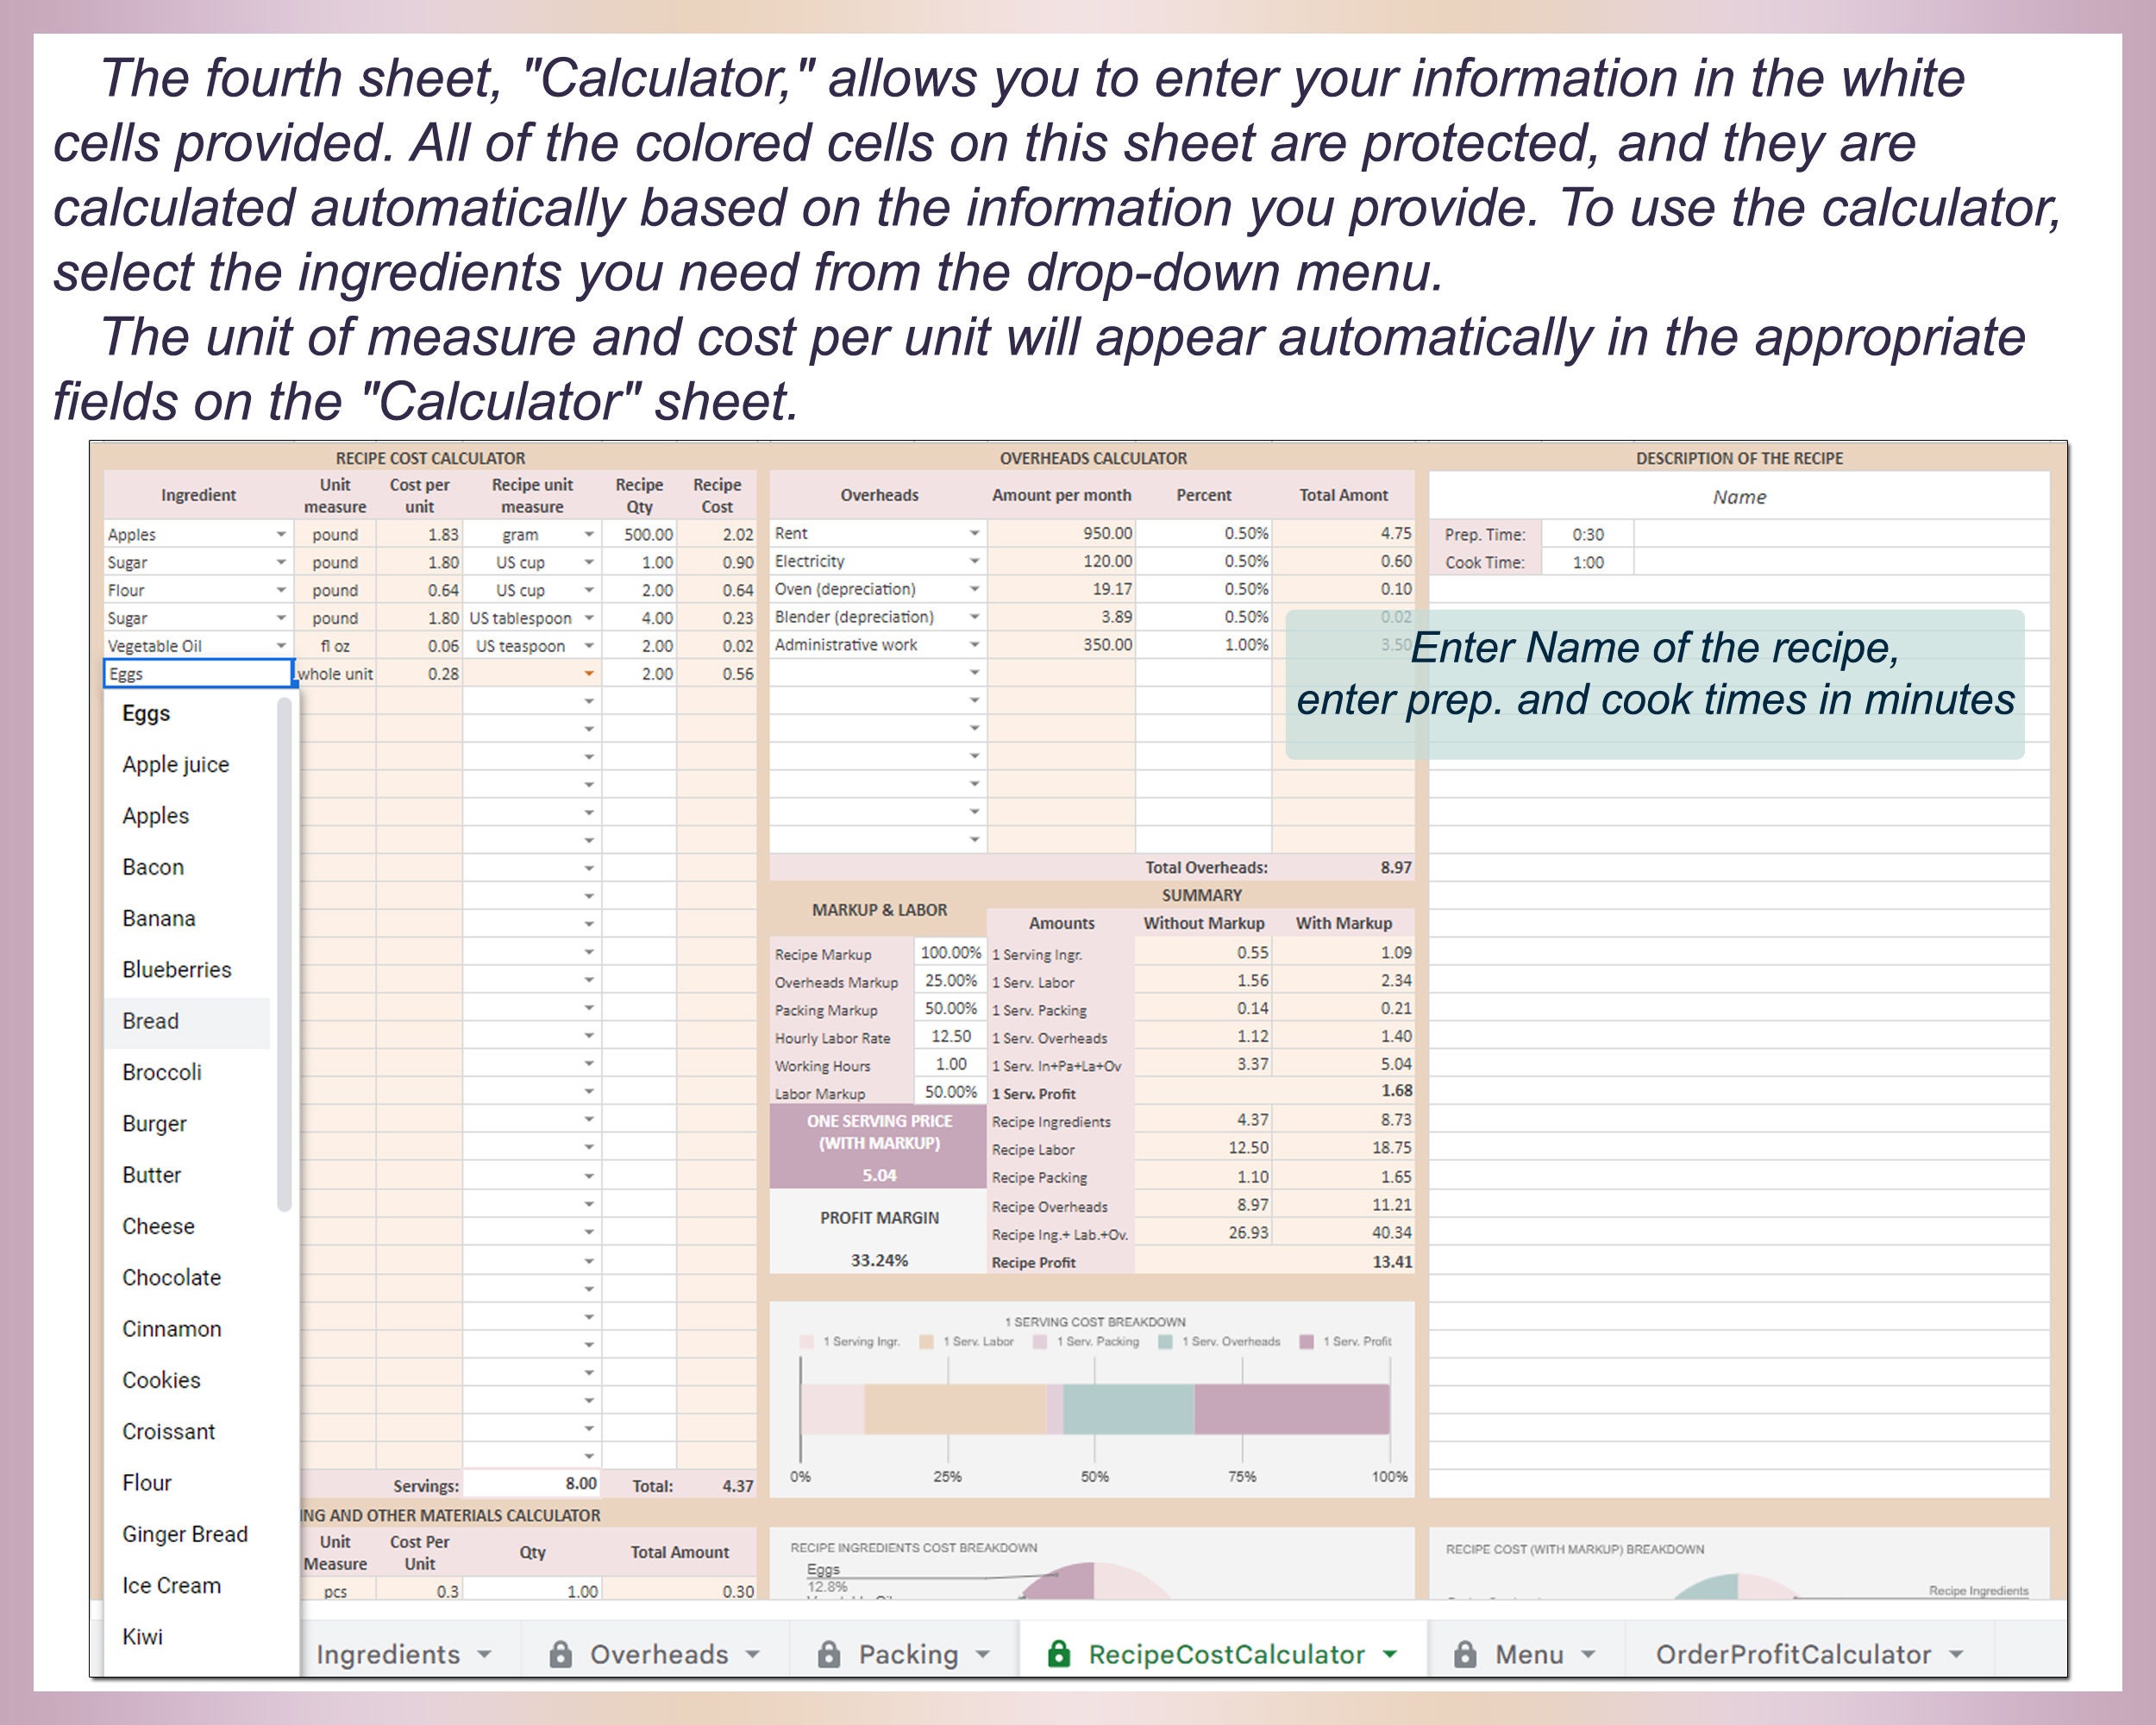Click the lock icon on Overheads tab
This screenshot has height=1725, width=2156.
(561, 1654)
